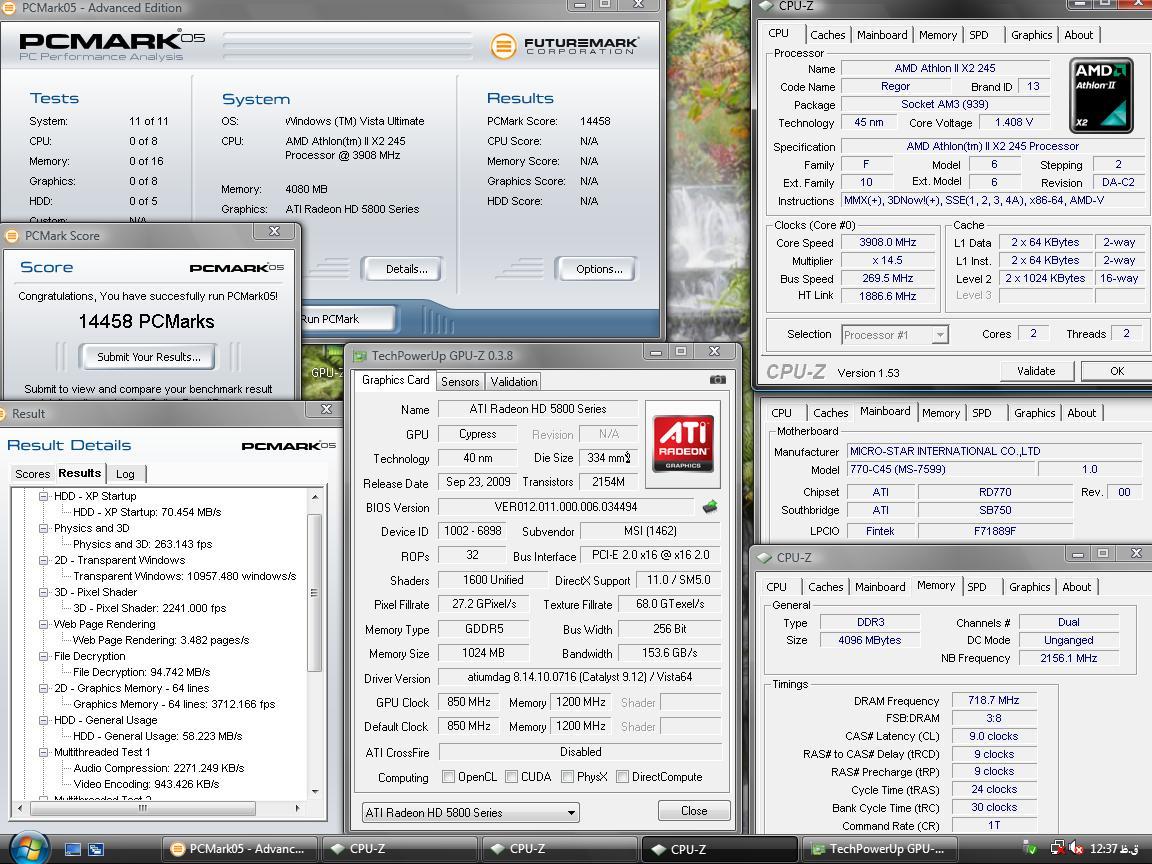
Task: Click the volume icon in system tray
Action: pos(1074,849)
